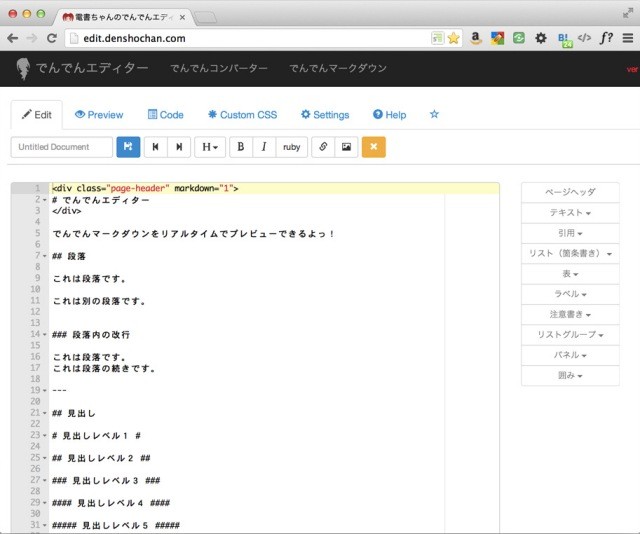This screenshot has width=640, height=534.
Task: Expand the ラベル dropdown
Action: [x=570, y=294]
